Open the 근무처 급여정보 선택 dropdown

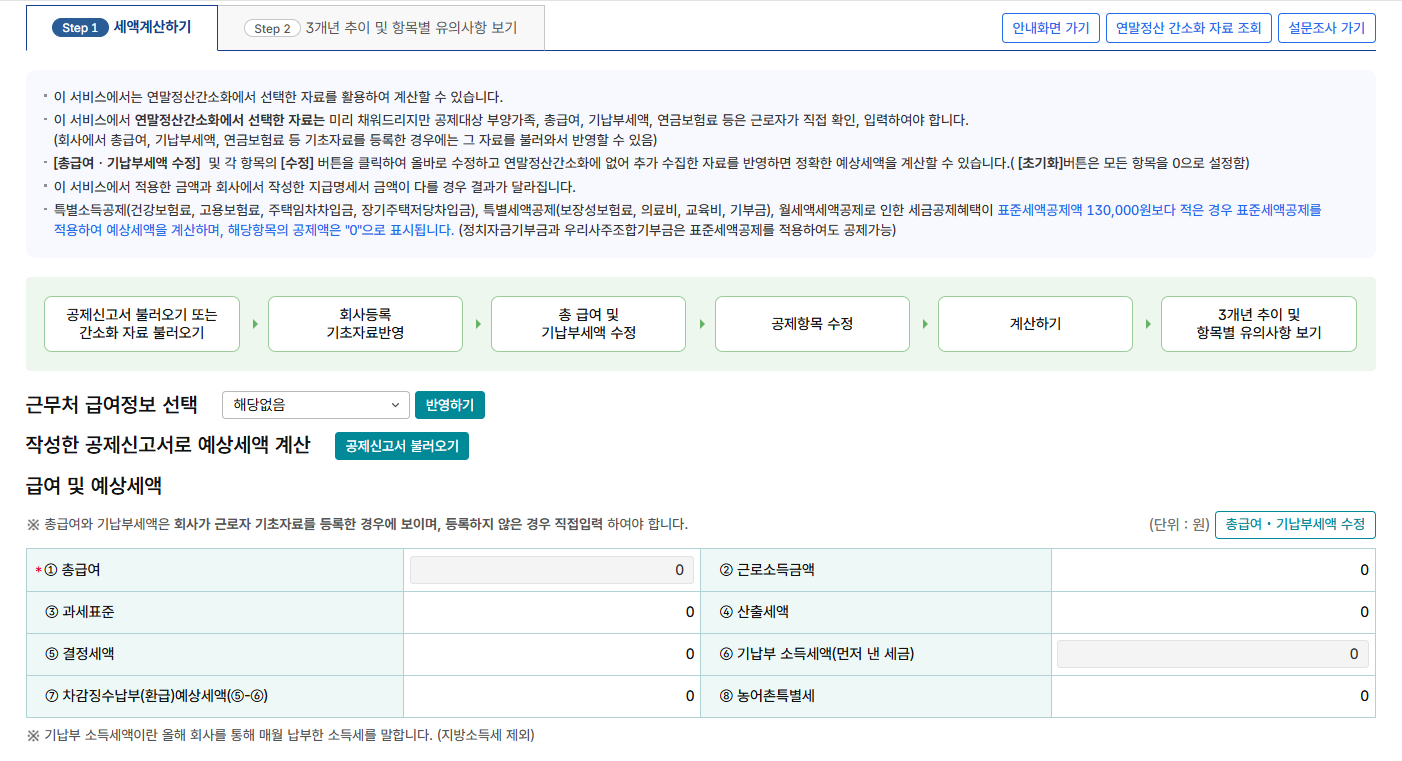315,405
